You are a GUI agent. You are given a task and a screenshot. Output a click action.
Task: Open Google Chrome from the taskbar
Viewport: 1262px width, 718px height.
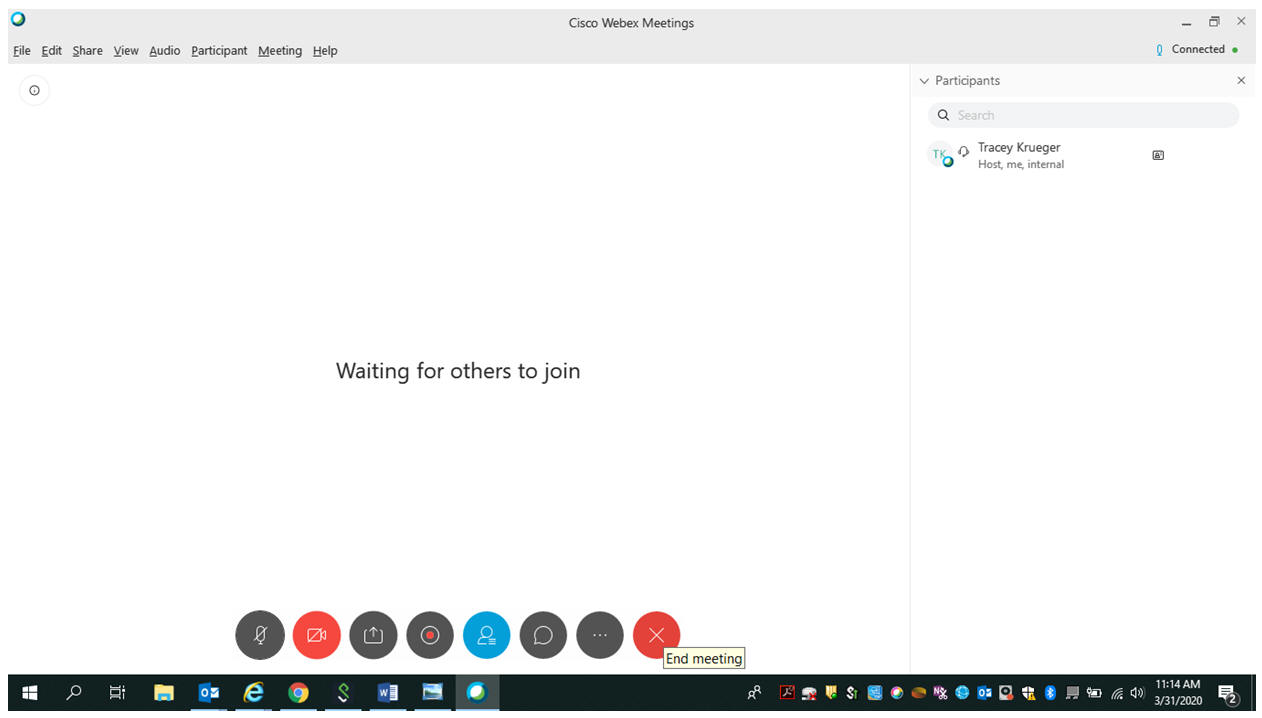[x=298, y=692]
